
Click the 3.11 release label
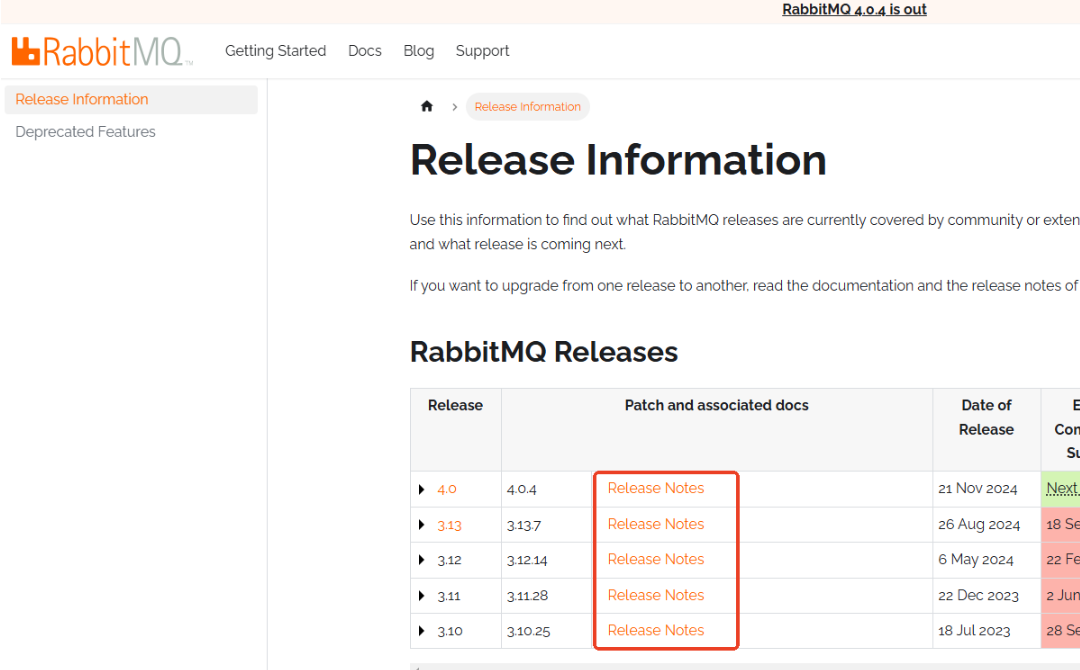point(448,596)
